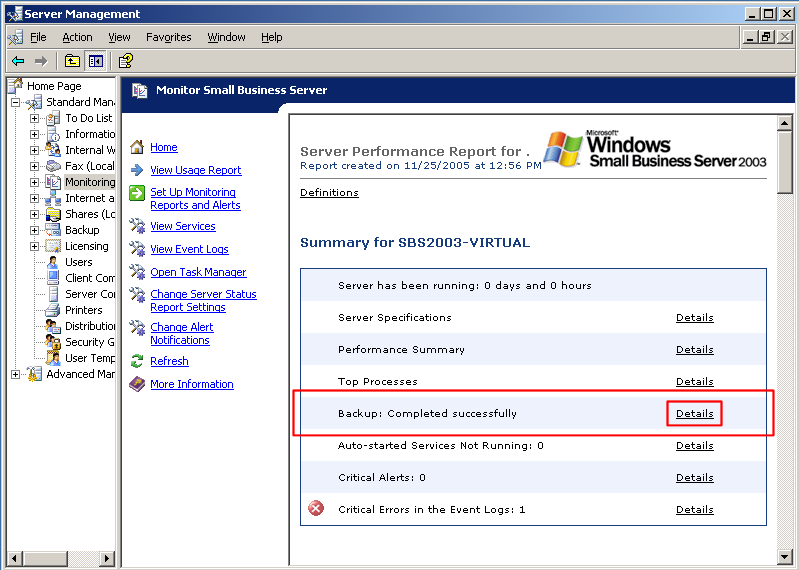Click the red critical error icon
The image size is (799, 570).
[316, 508]
